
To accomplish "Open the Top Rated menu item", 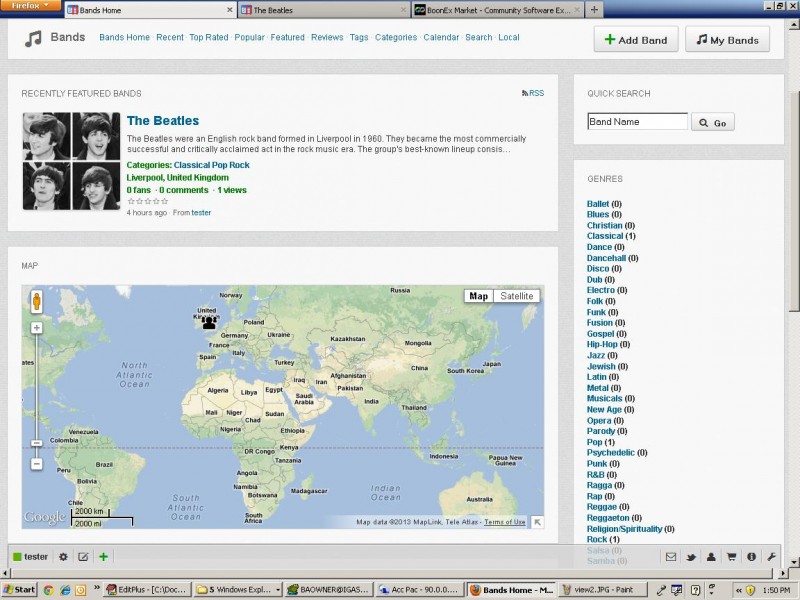I will pyautogui.click(x=209, y=37).
